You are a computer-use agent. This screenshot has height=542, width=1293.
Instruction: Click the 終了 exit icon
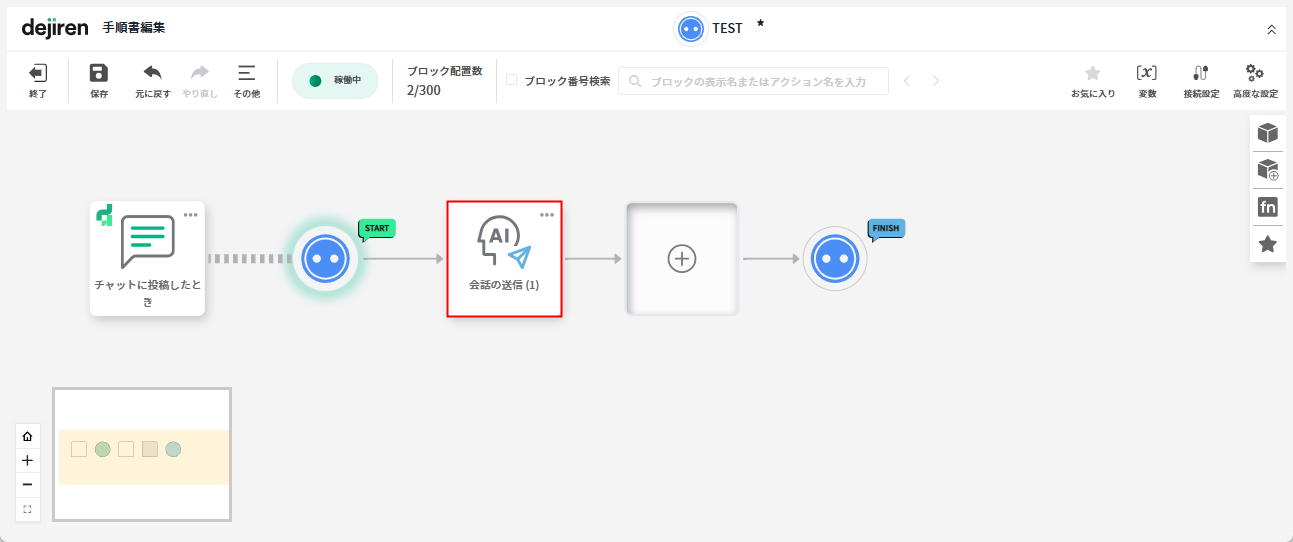tap(37, 74)
